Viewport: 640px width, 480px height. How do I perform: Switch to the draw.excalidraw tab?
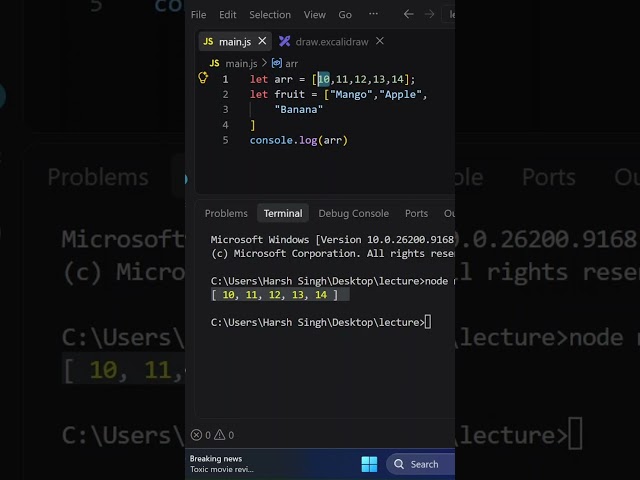tap(331, 42)
